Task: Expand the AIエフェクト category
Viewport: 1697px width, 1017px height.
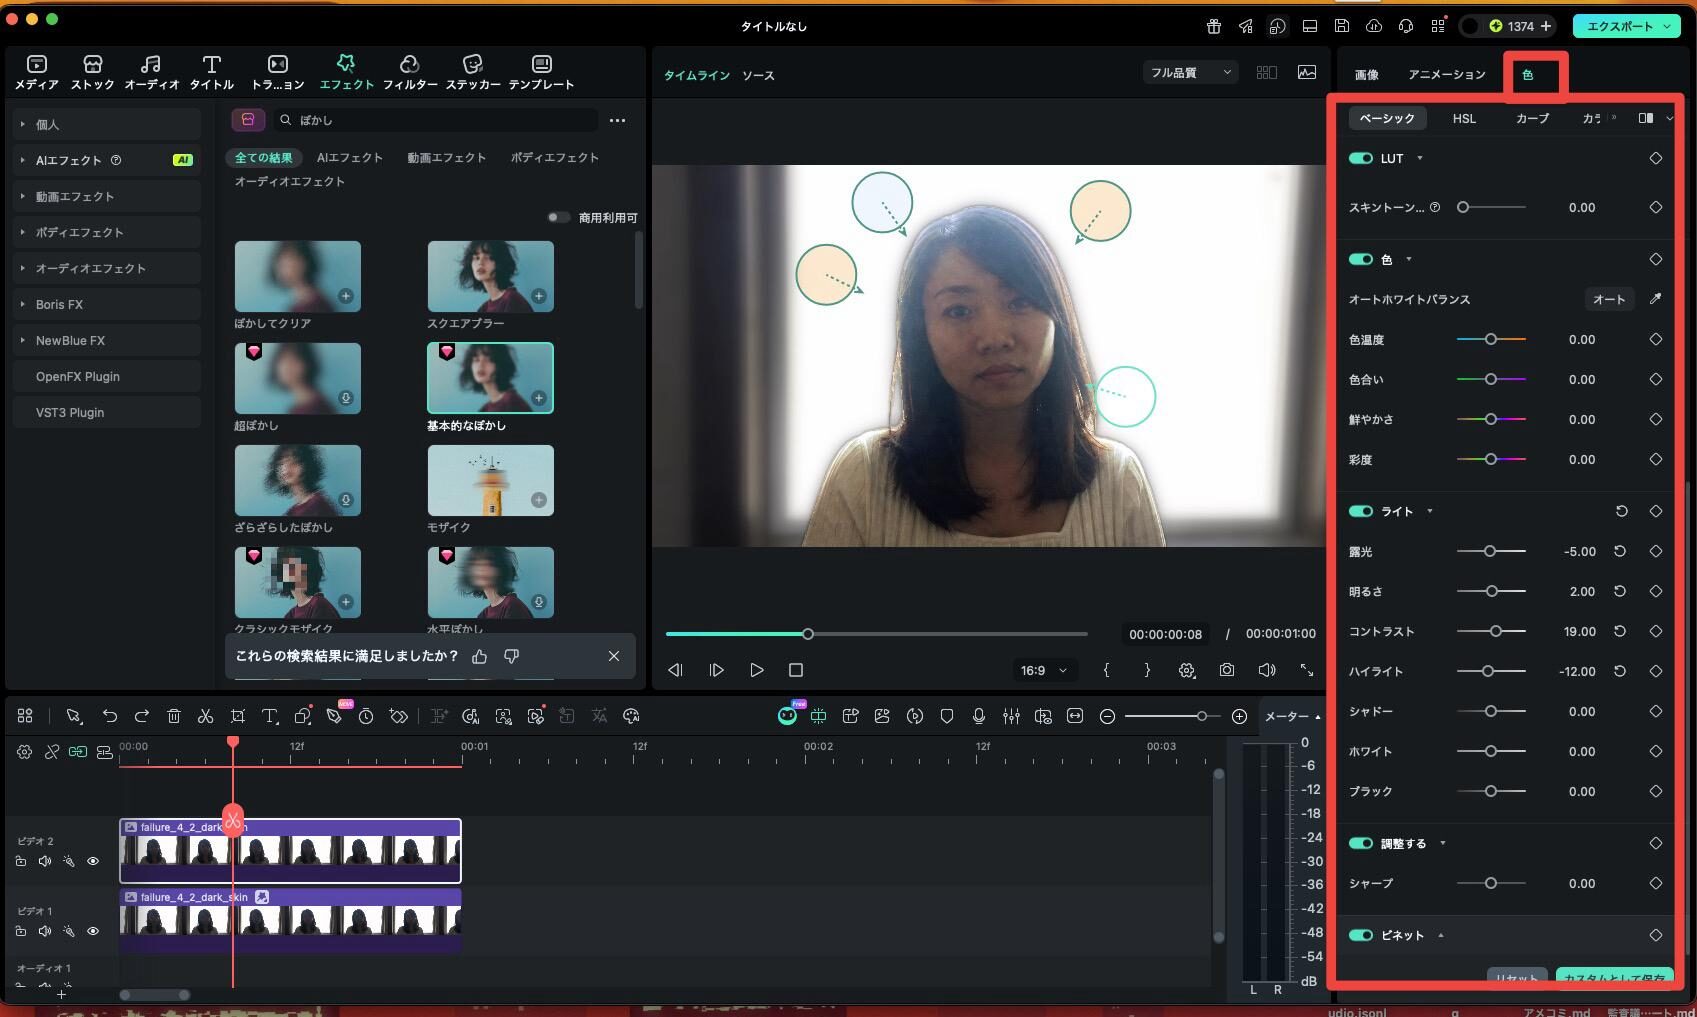Action: [22, 160]
